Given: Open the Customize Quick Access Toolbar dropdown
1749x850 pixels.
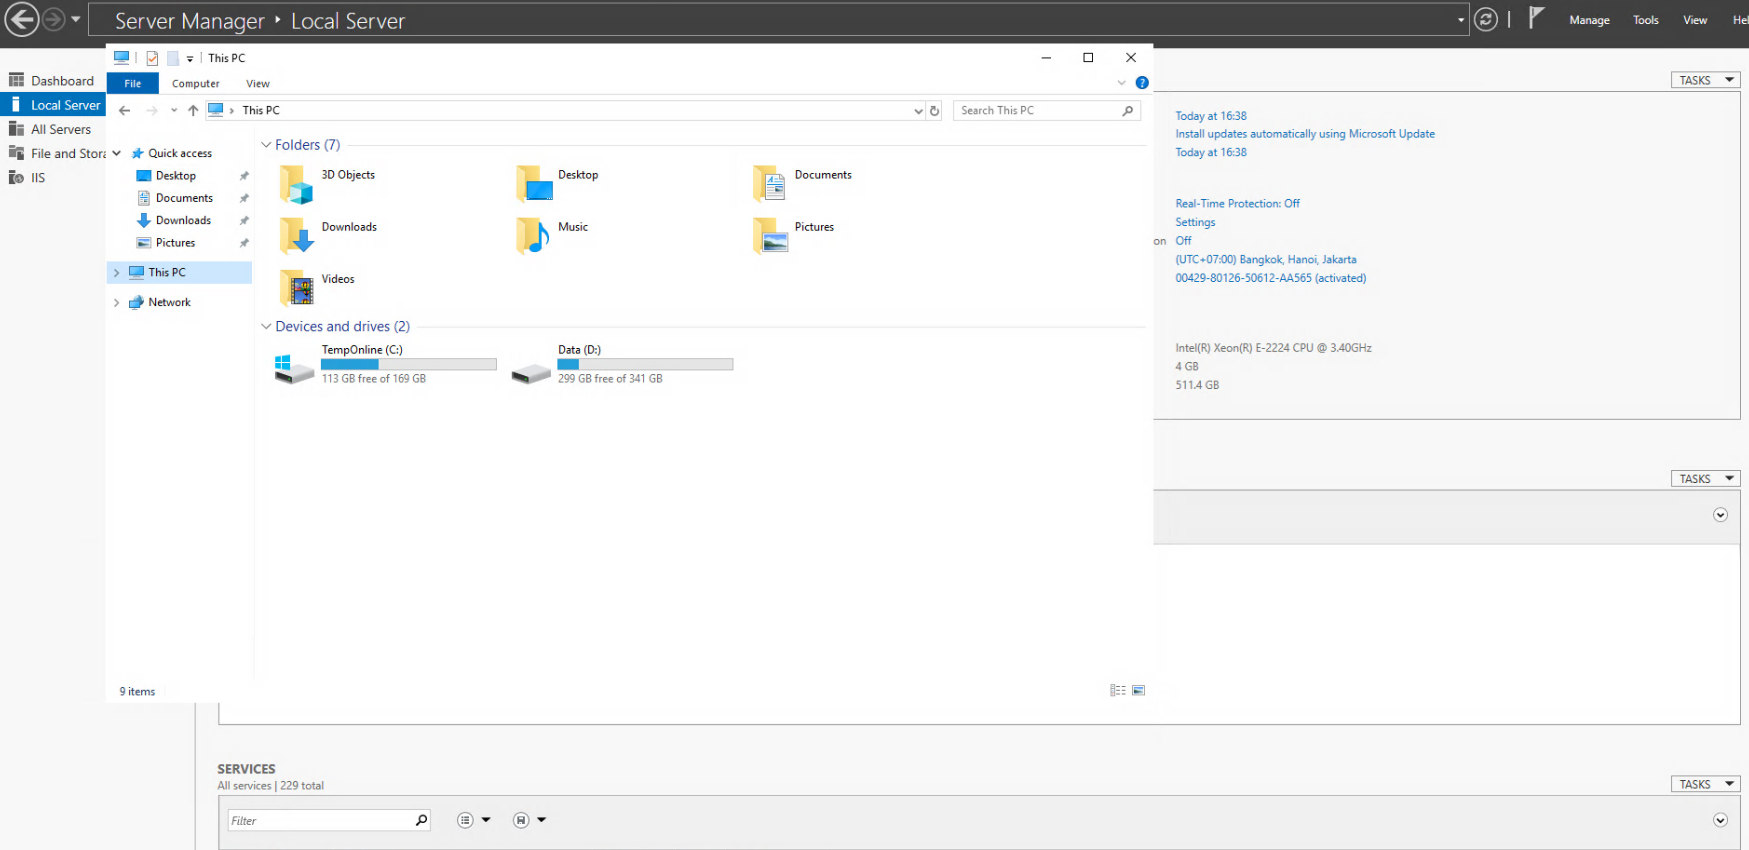Looking at the screenshot, I should [x=190, y=59].
